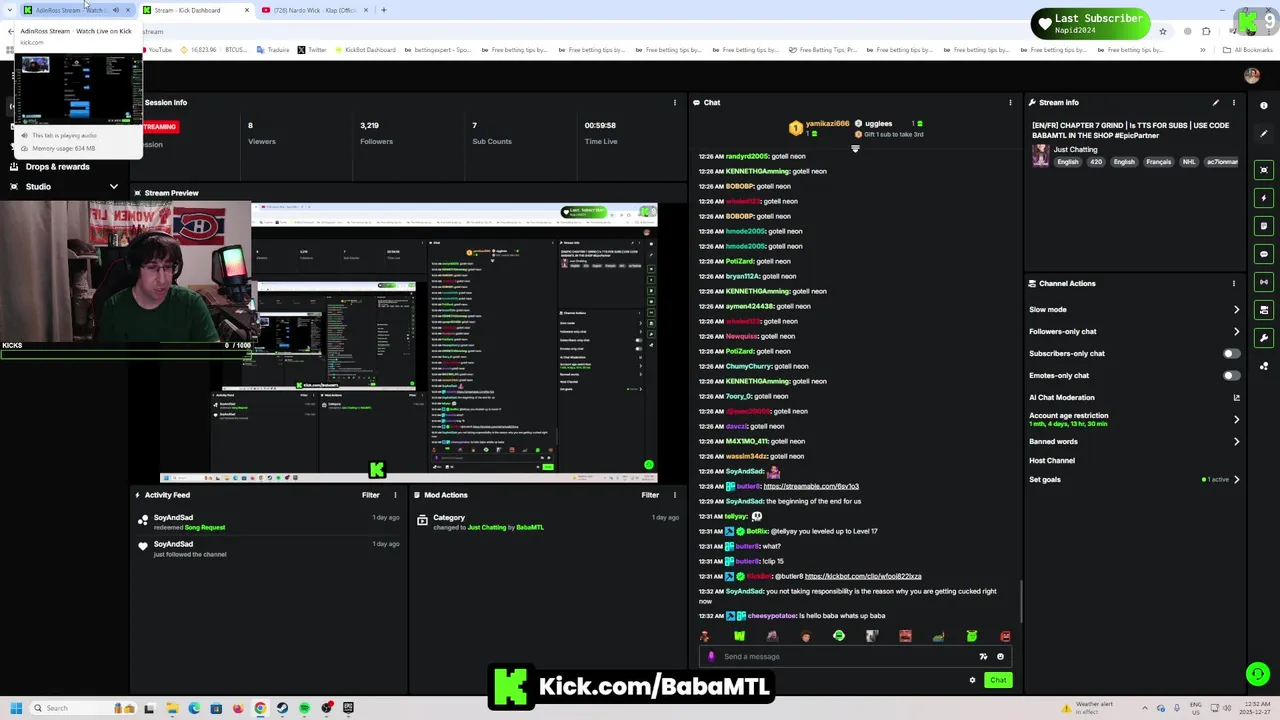This screenshot has width=1280, height=720.
Task: Open Spotify from the Windows taskbar
Action: (304, 708)
